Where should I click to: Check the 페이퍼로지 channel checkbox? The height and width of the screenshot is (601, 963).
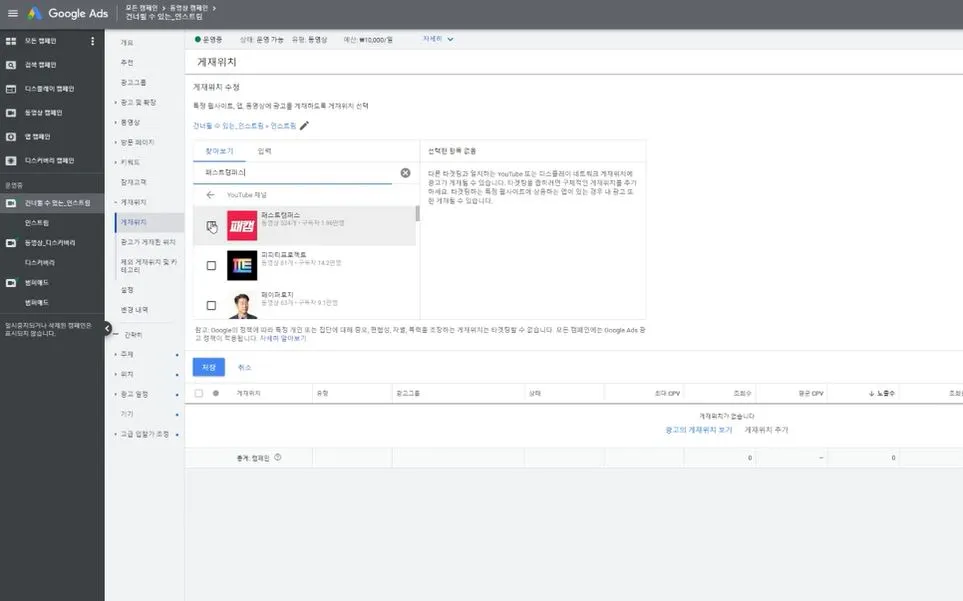(x=211, y=305)
